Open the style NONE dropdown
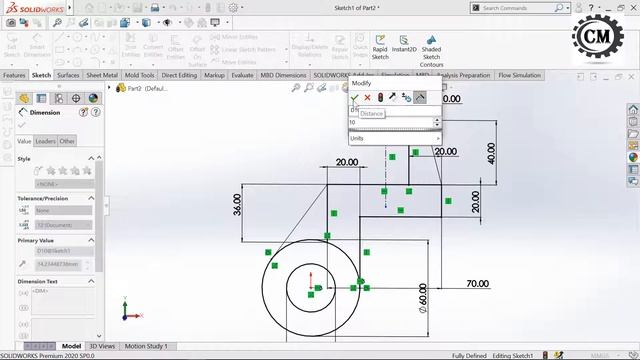 click(x=64, y=184)
